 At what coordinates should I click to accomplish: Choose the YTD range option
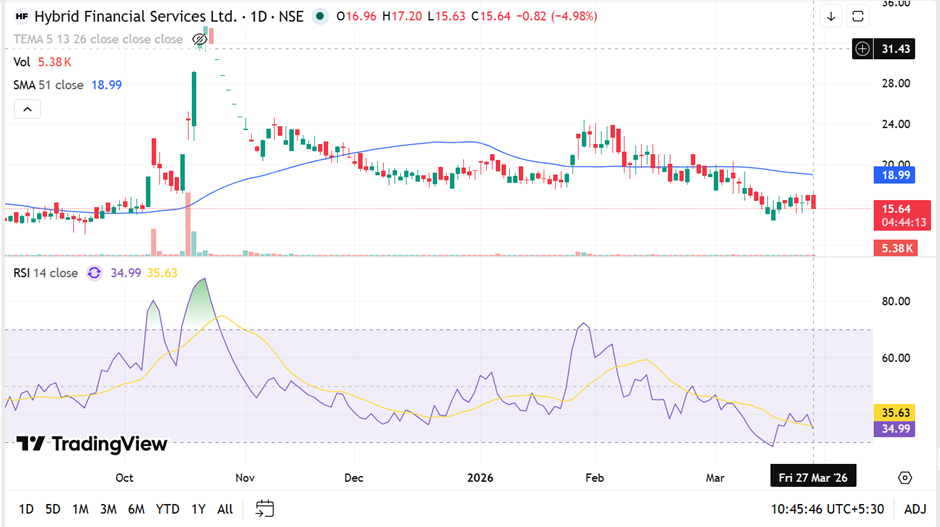[x=167, y=509]
